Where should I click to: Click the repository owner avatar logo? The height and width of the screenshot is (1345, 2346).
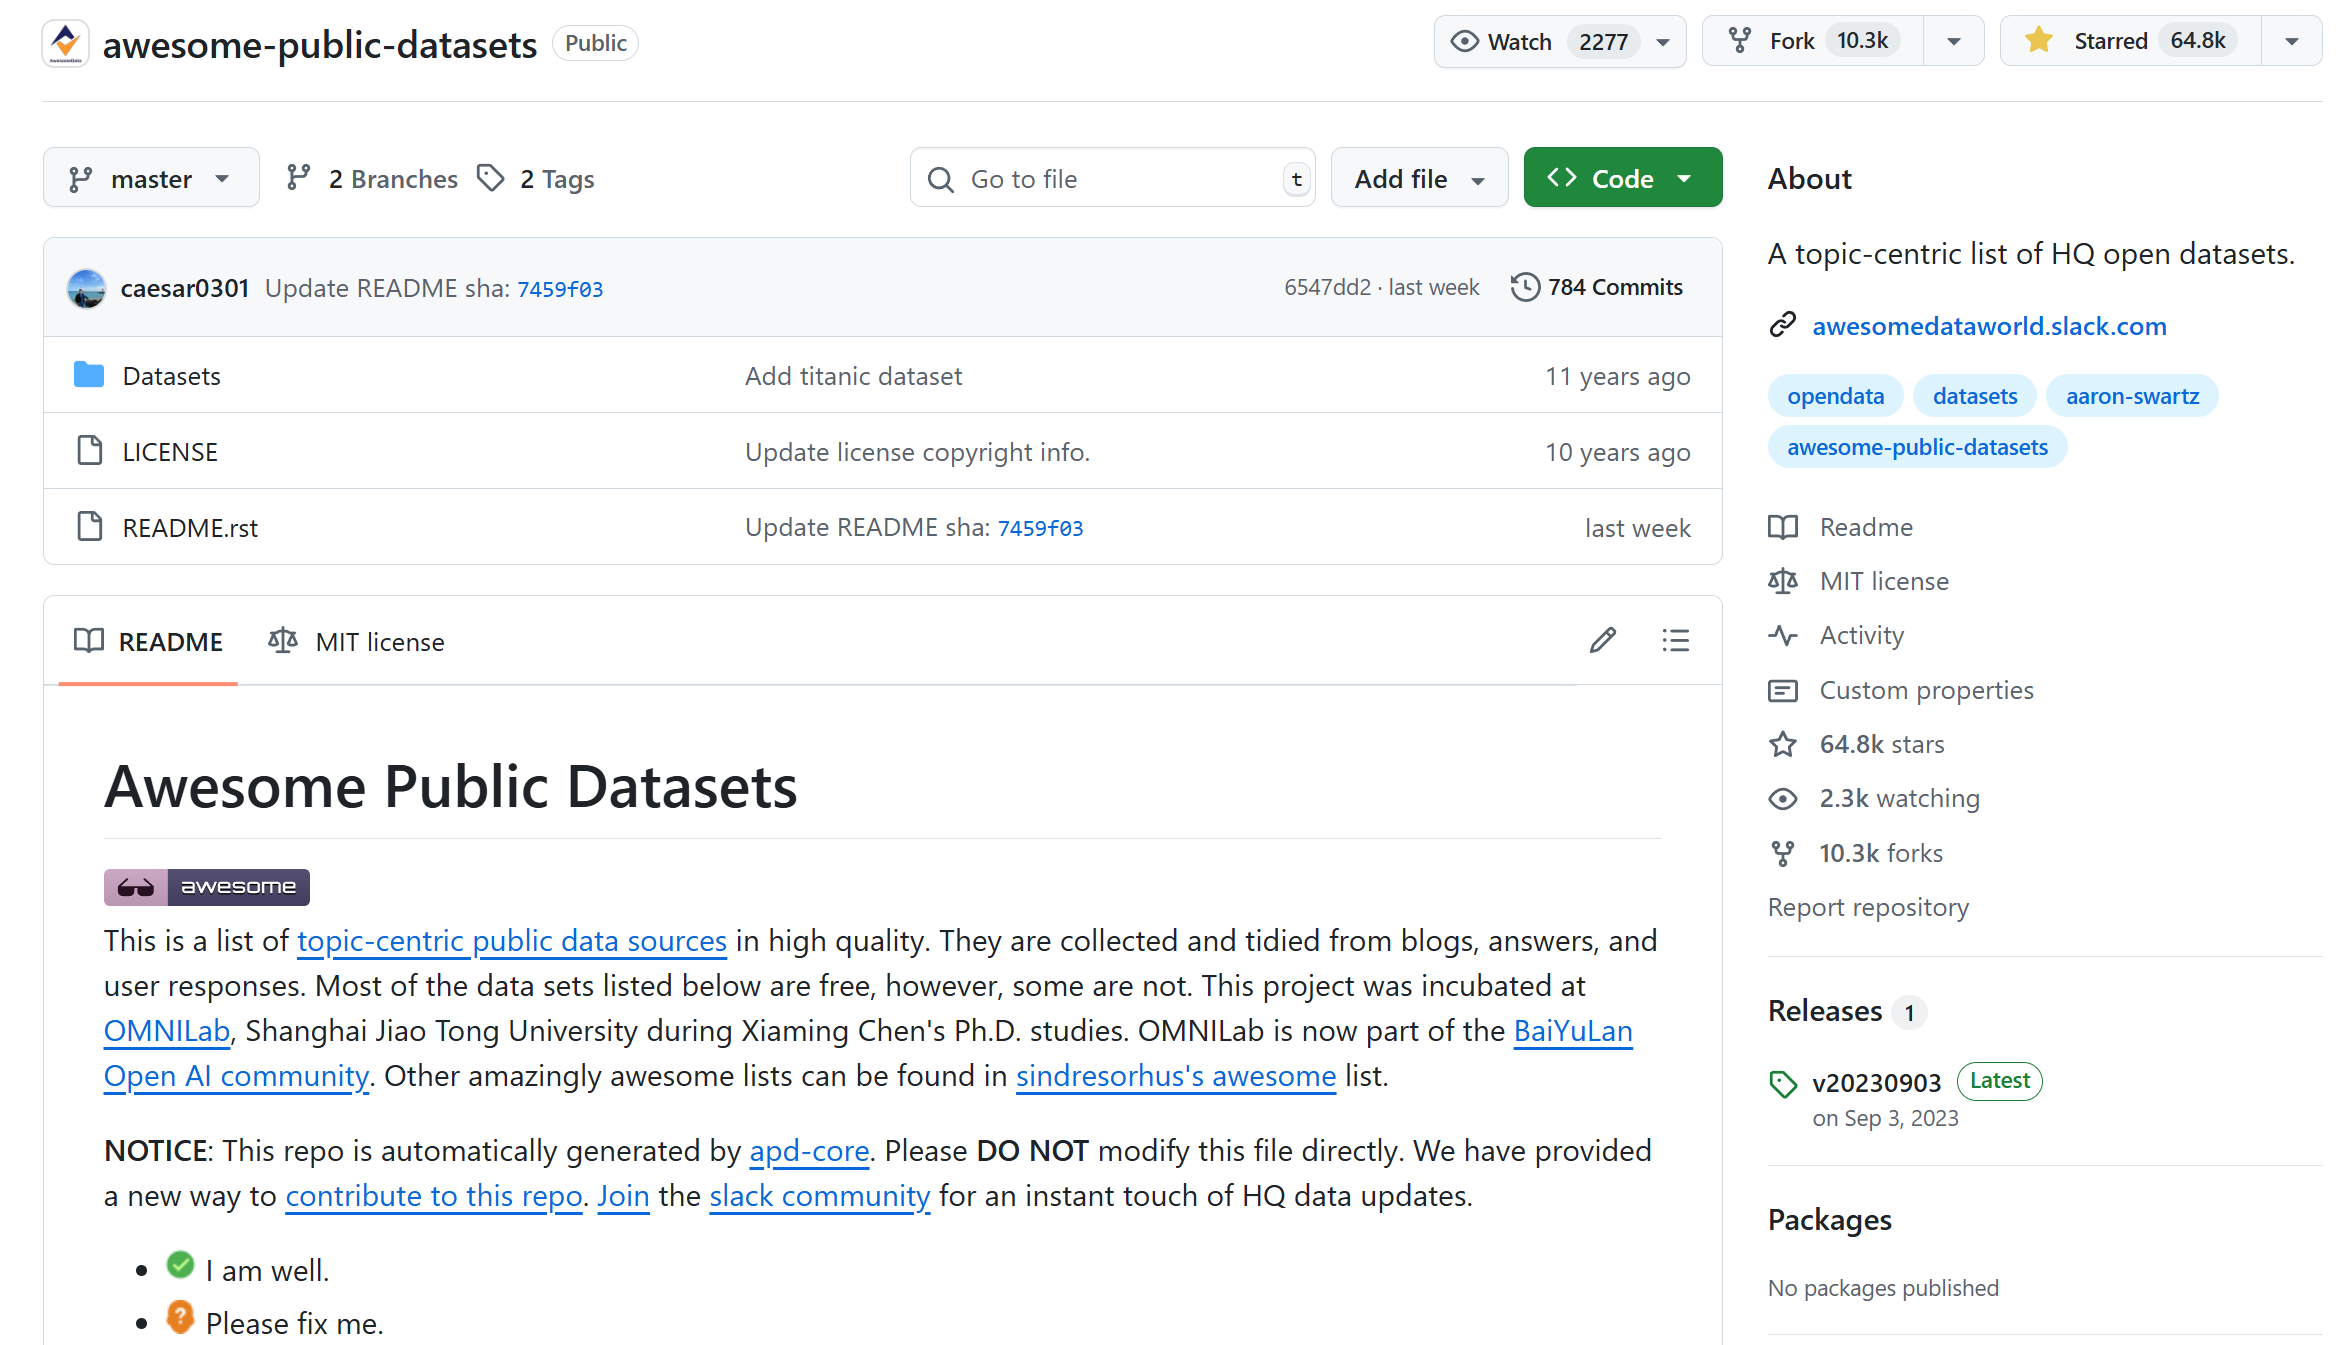click(x=66, y=43)
